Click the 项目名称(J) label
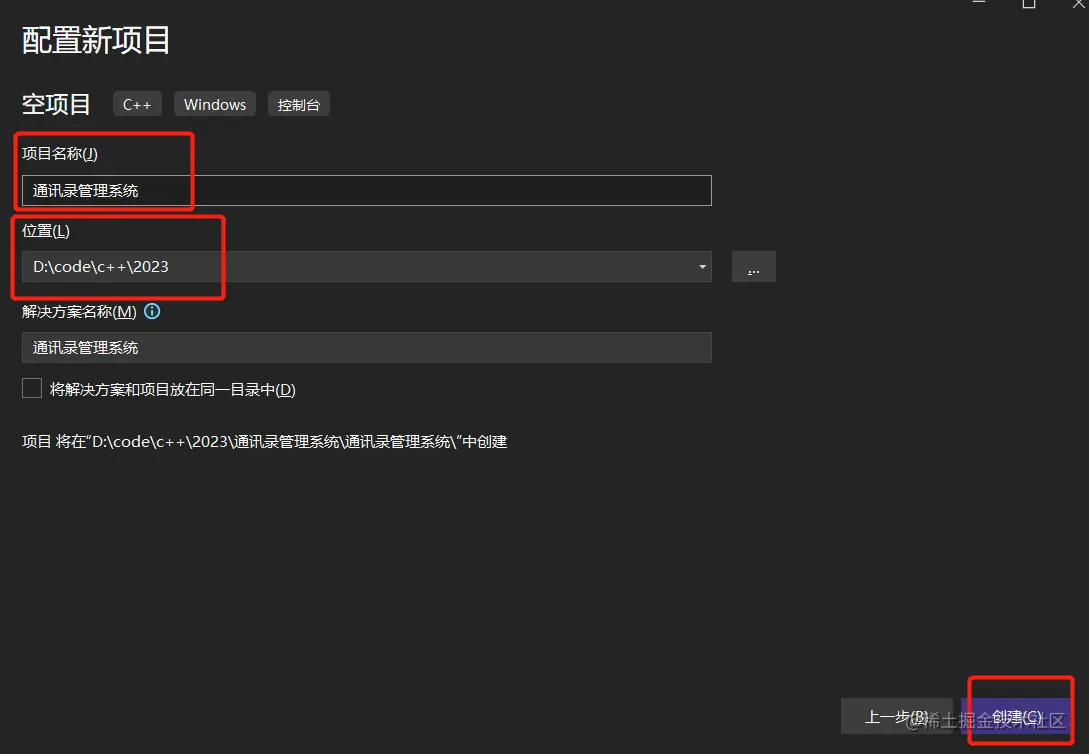The image size is (1089, 754). pyautogui.click(x=60, y=153)
